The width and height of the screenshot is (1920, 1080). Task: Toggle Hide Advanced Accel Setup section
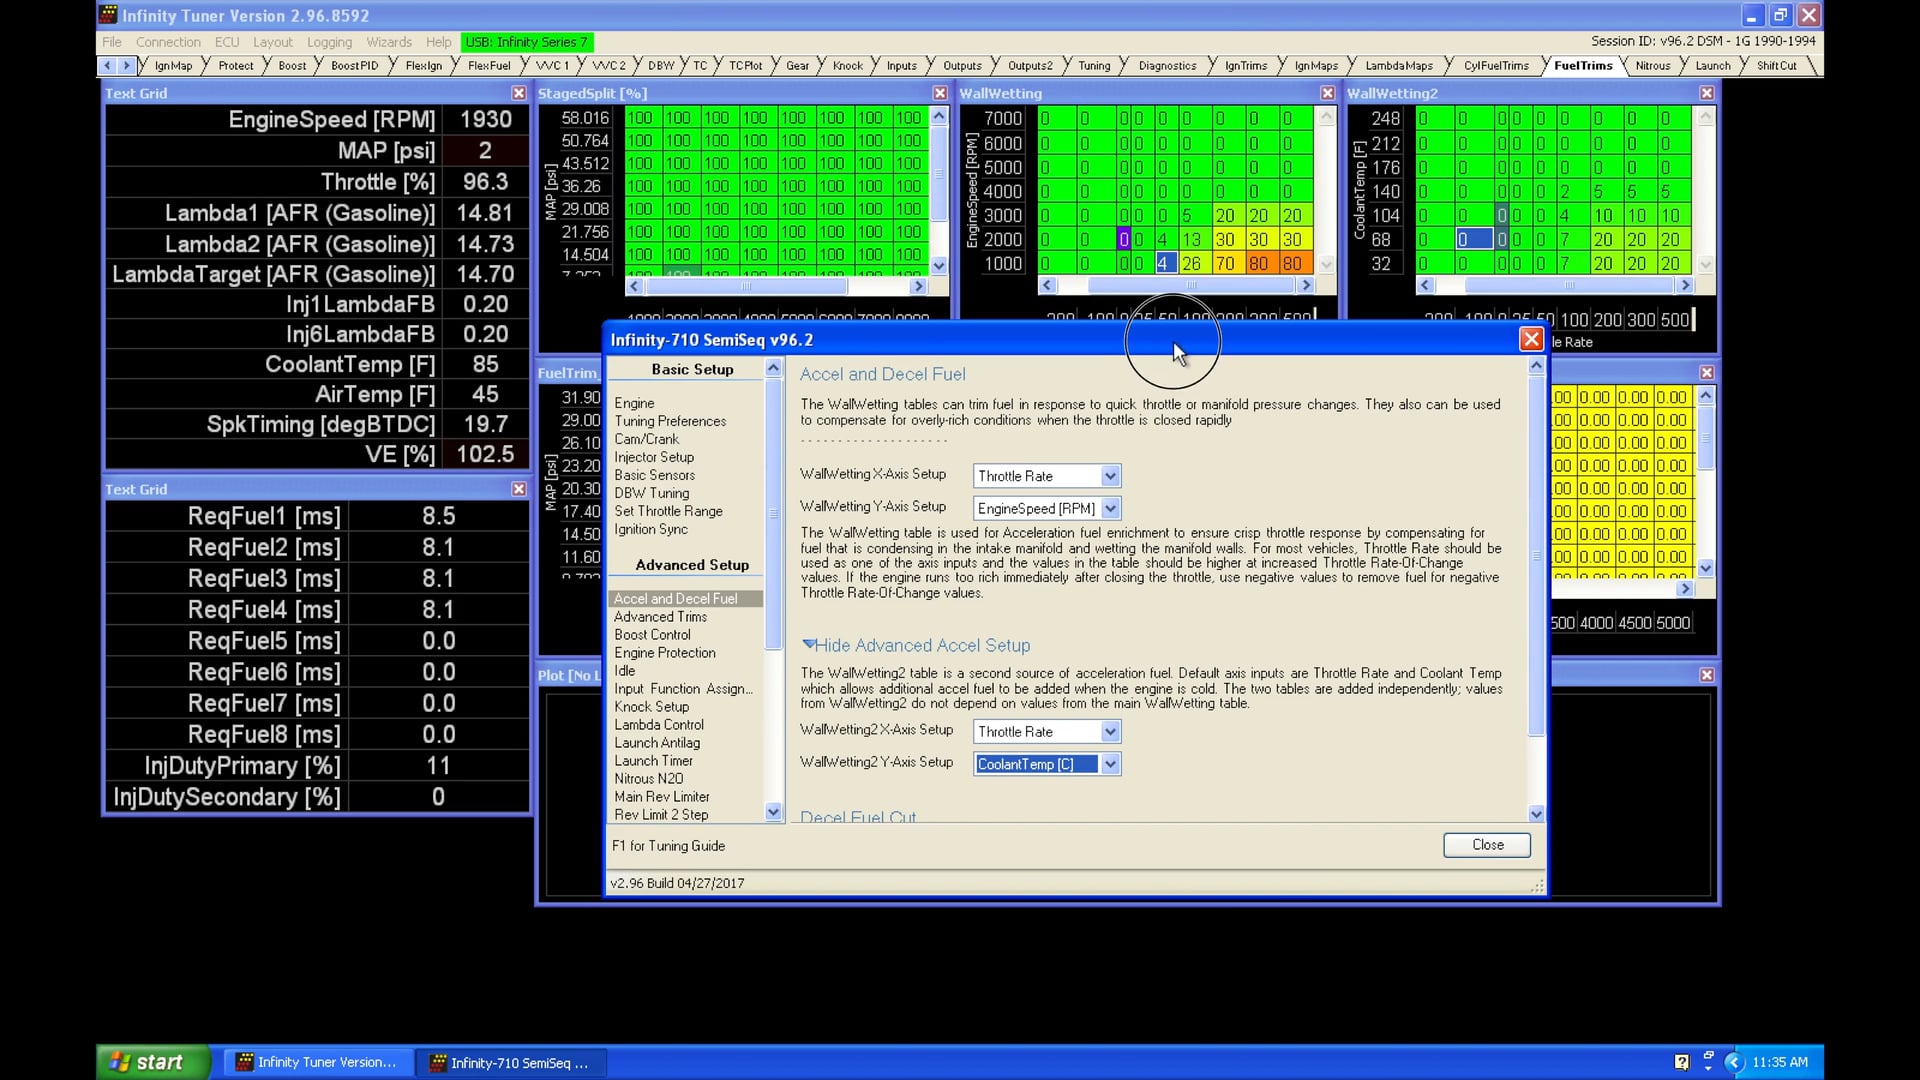[915, 645]
